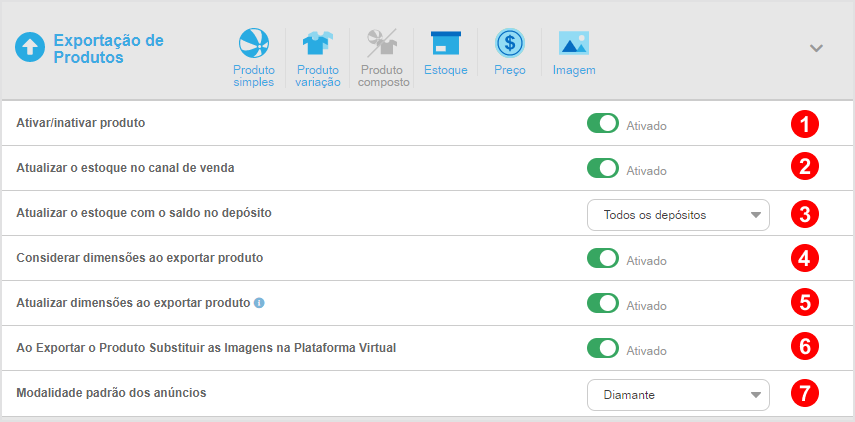The width and height of the screenshot is (855, 422).
Task: Select the Produto composto greyed icon
Action: coord(382,43)
